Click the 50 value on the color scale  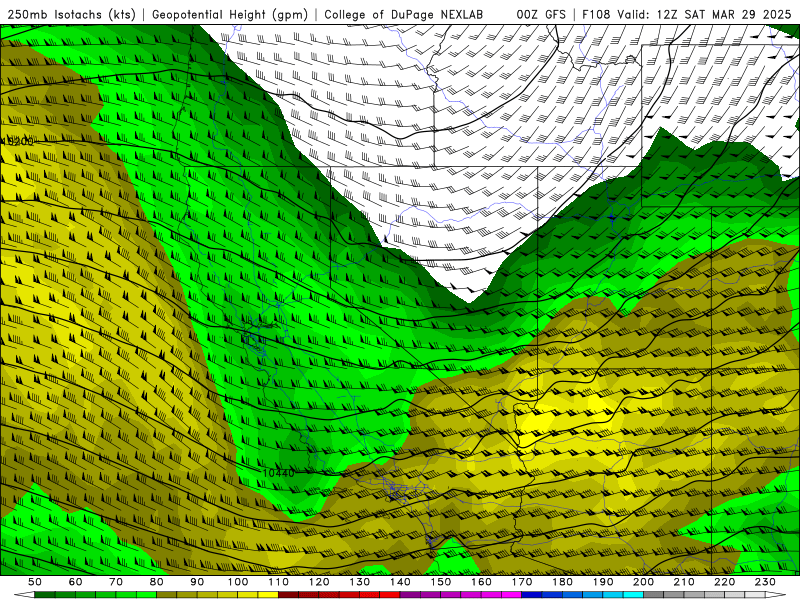click(x=35, y=582)
